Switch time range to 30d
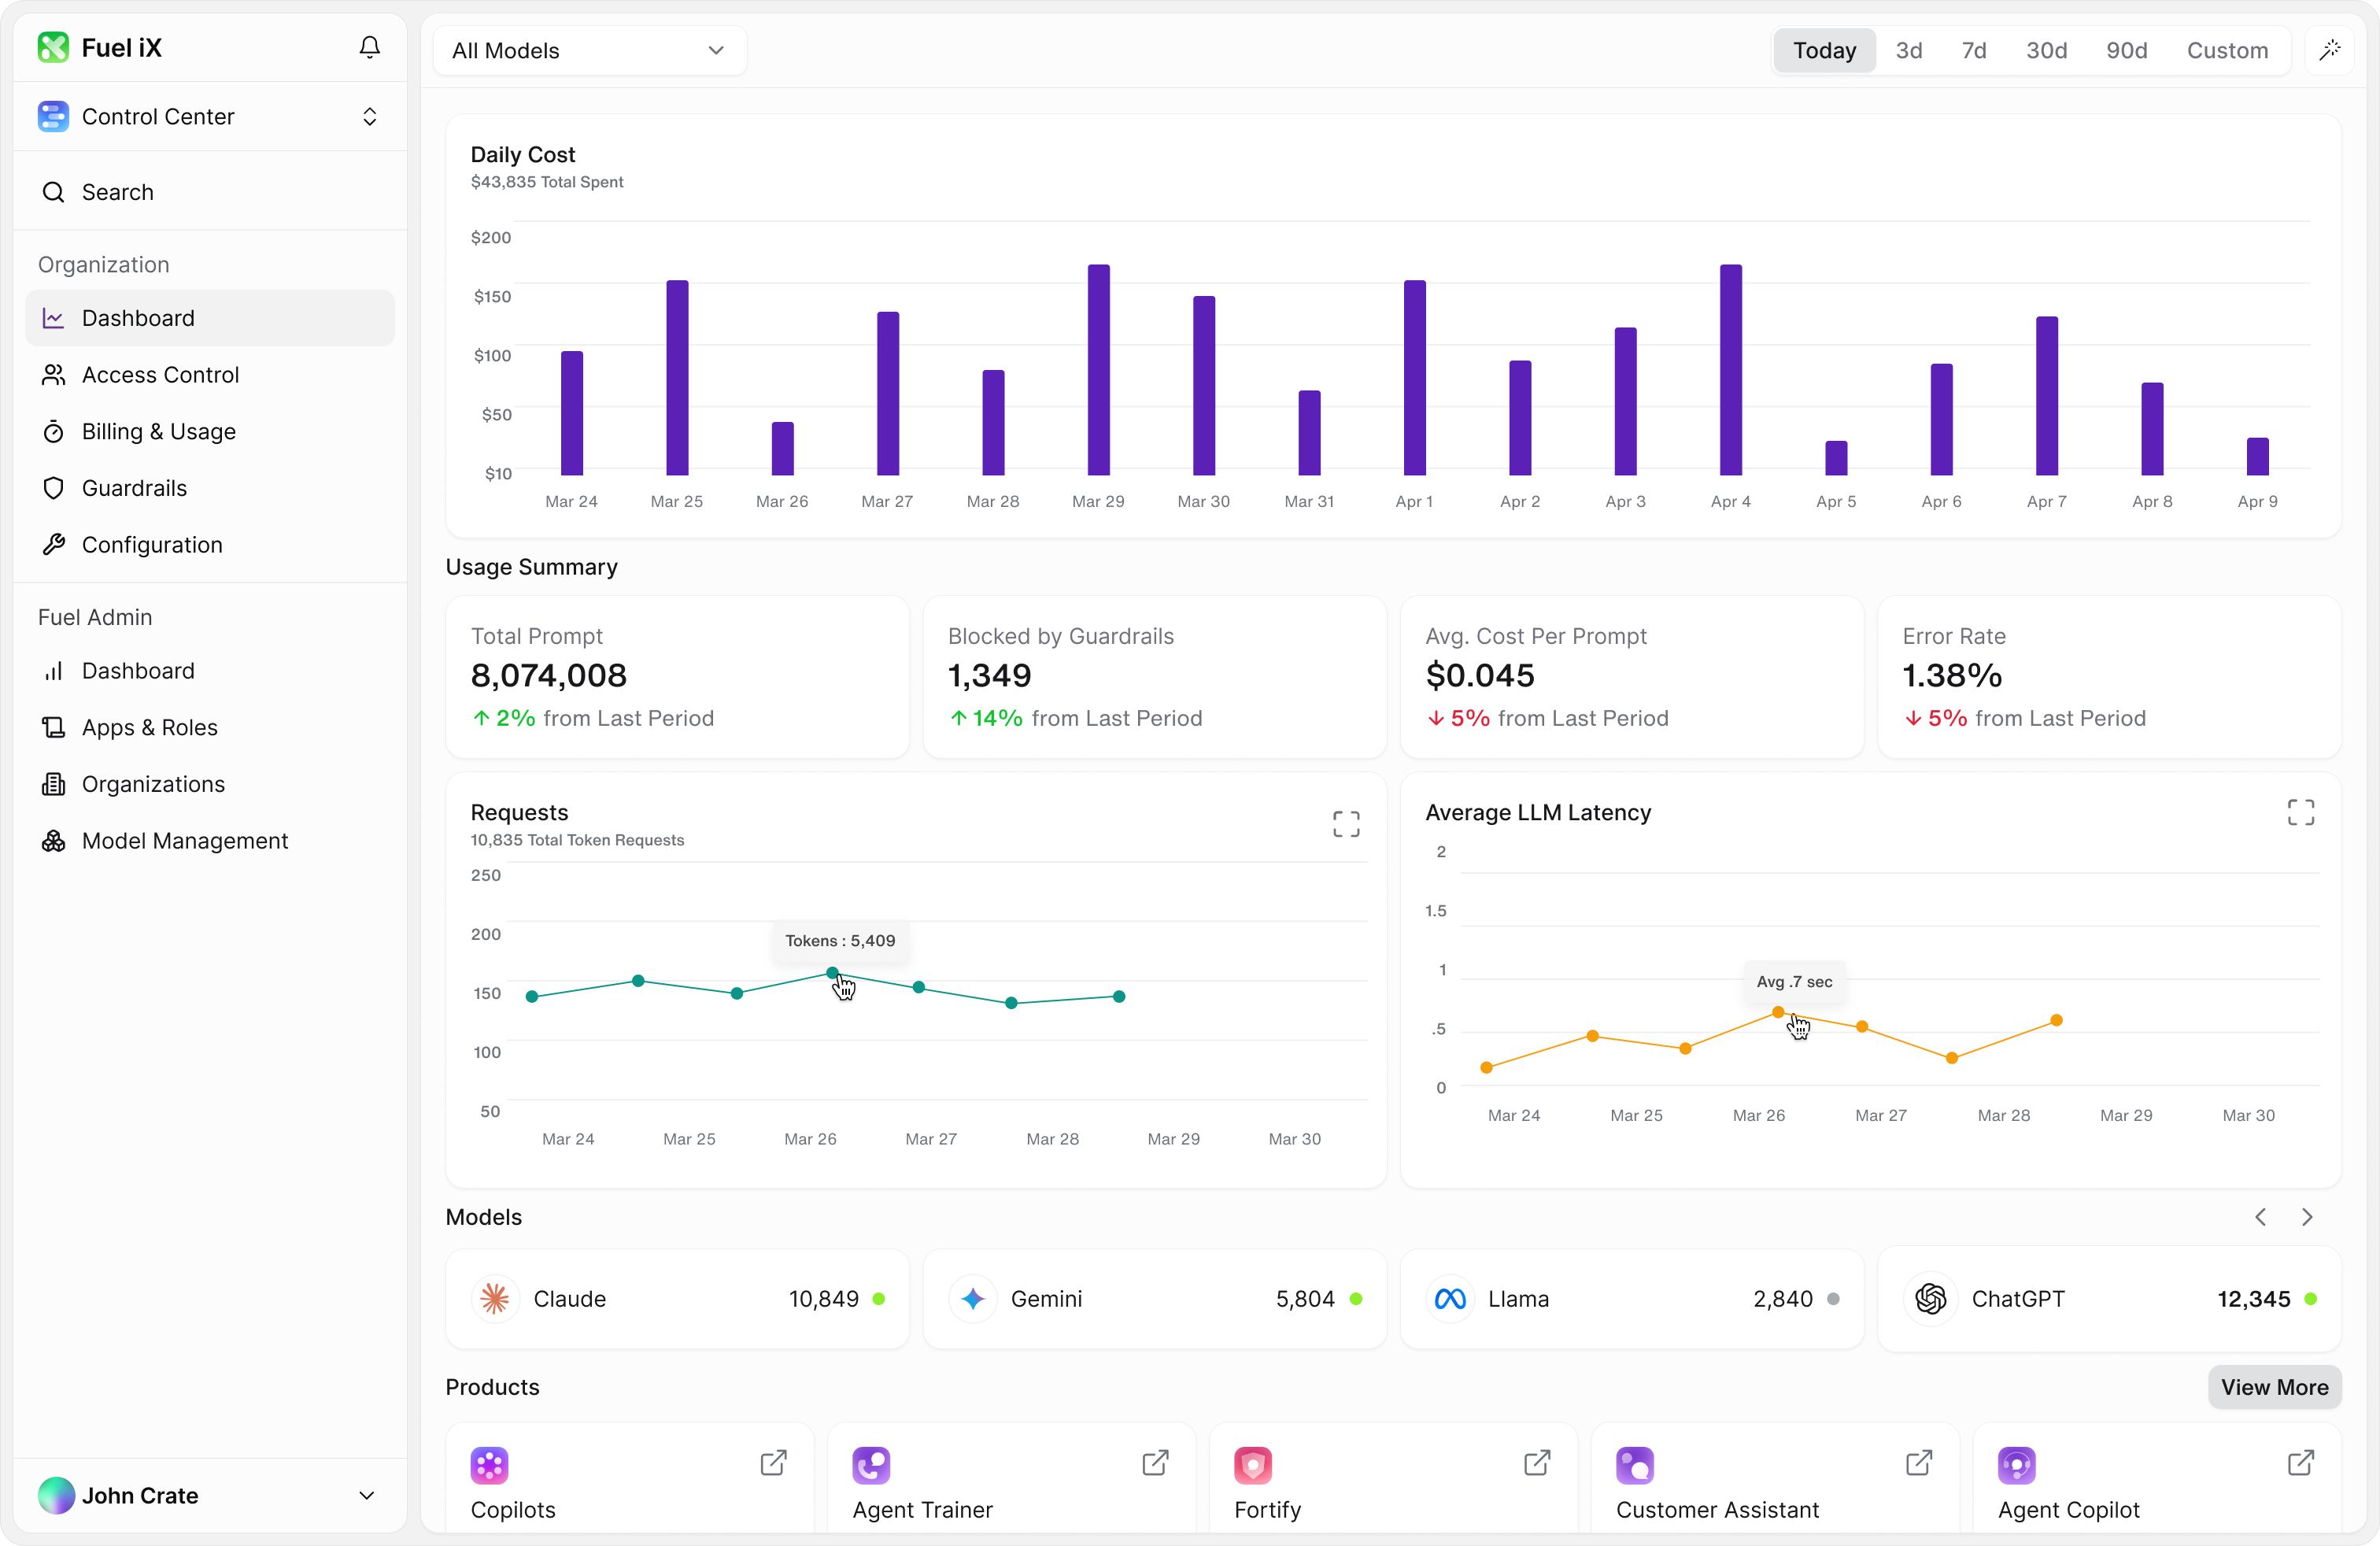Viewport: 2380px width, 1546px height. (2046, 50)
